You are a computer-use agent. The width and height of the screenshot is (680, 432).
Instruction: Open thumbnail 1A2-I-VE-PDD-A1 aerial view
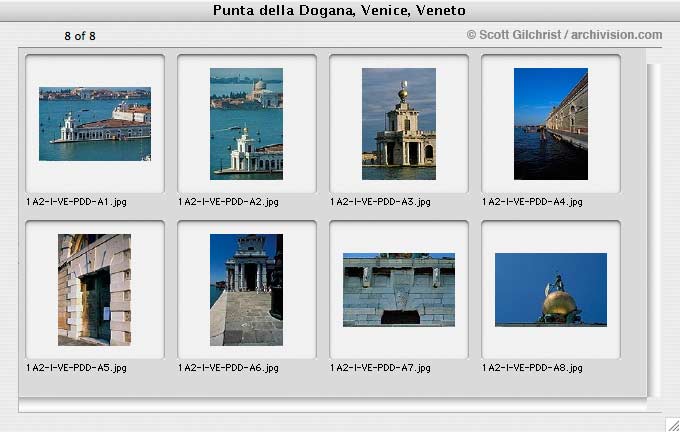coord(95,124)
